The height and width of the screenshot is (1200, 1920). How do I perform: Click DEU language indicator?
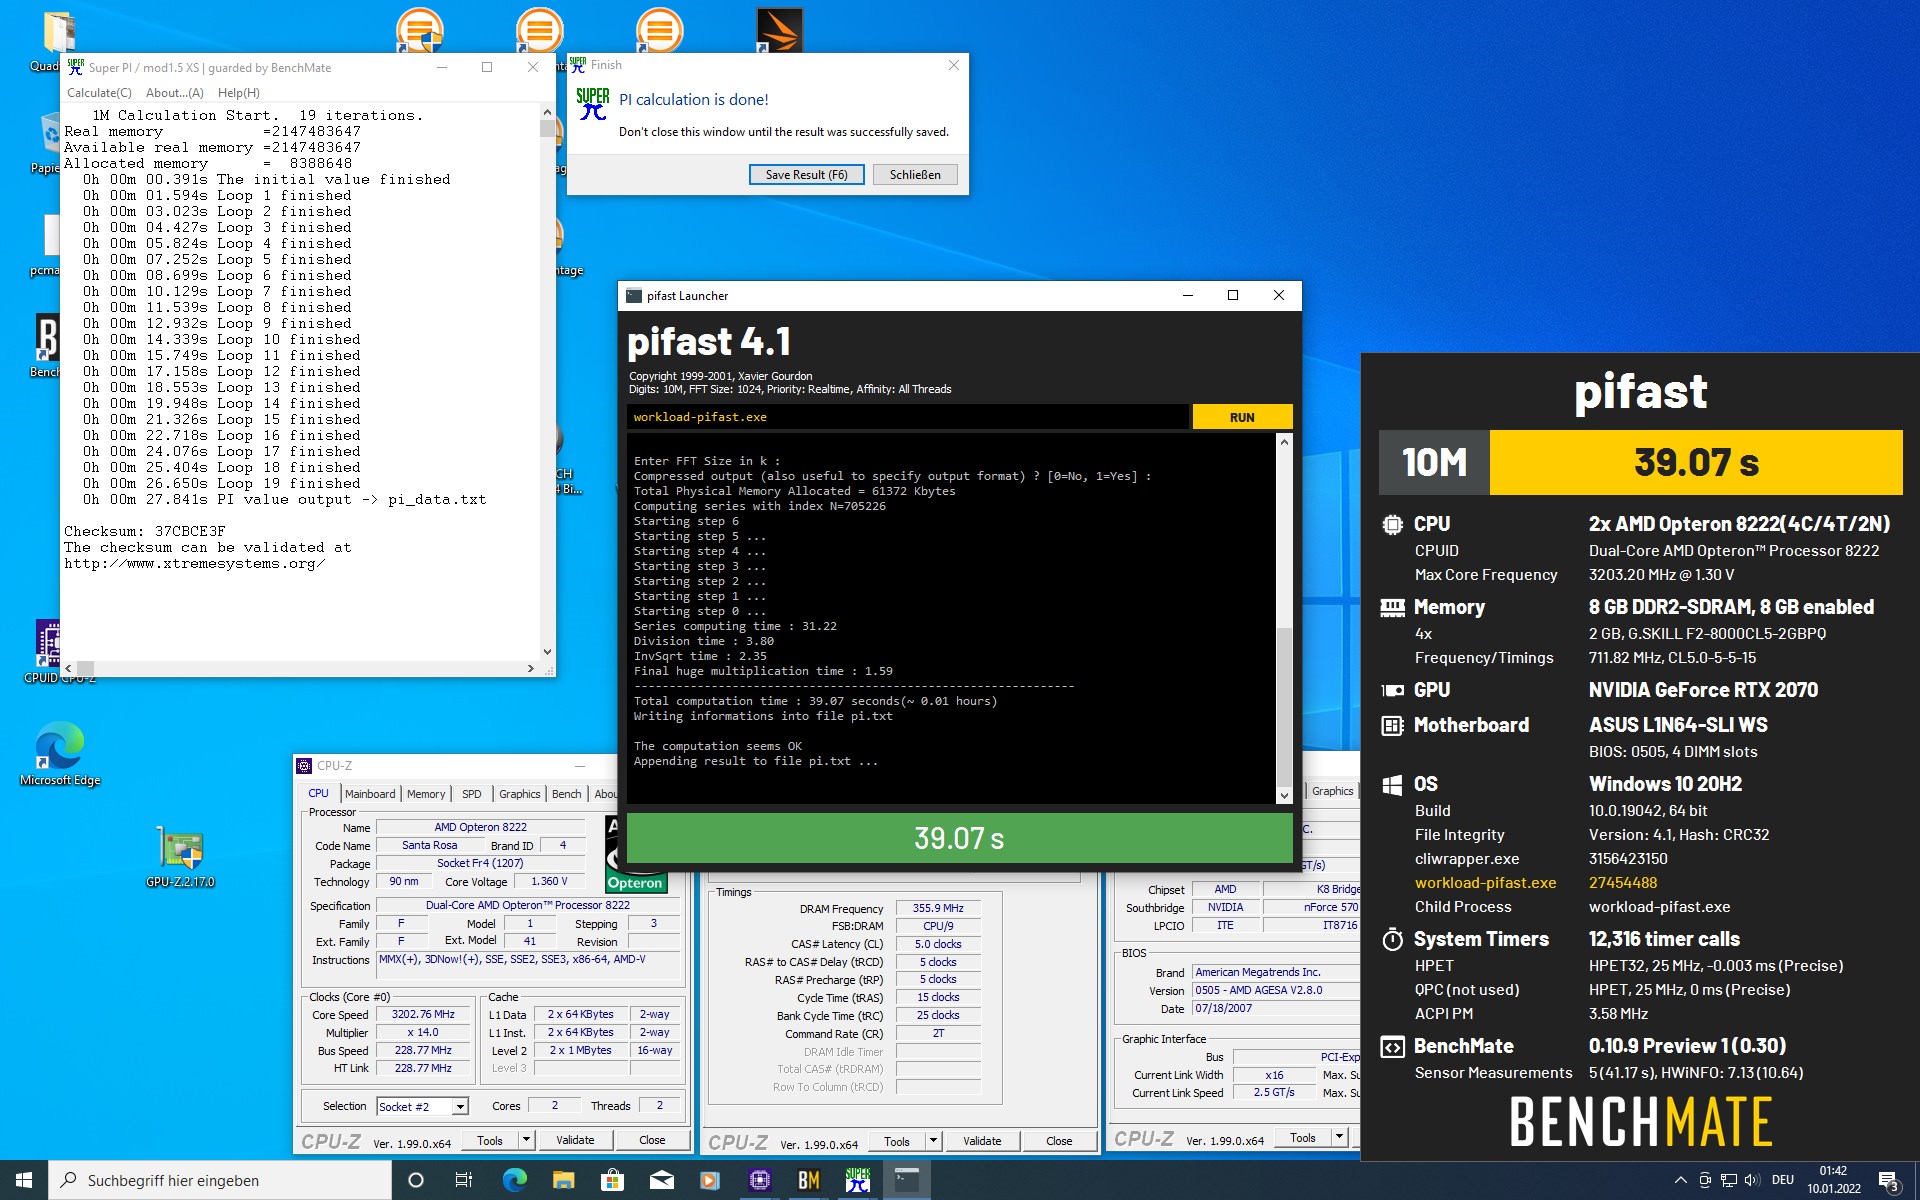[x=1783, y=1180]
